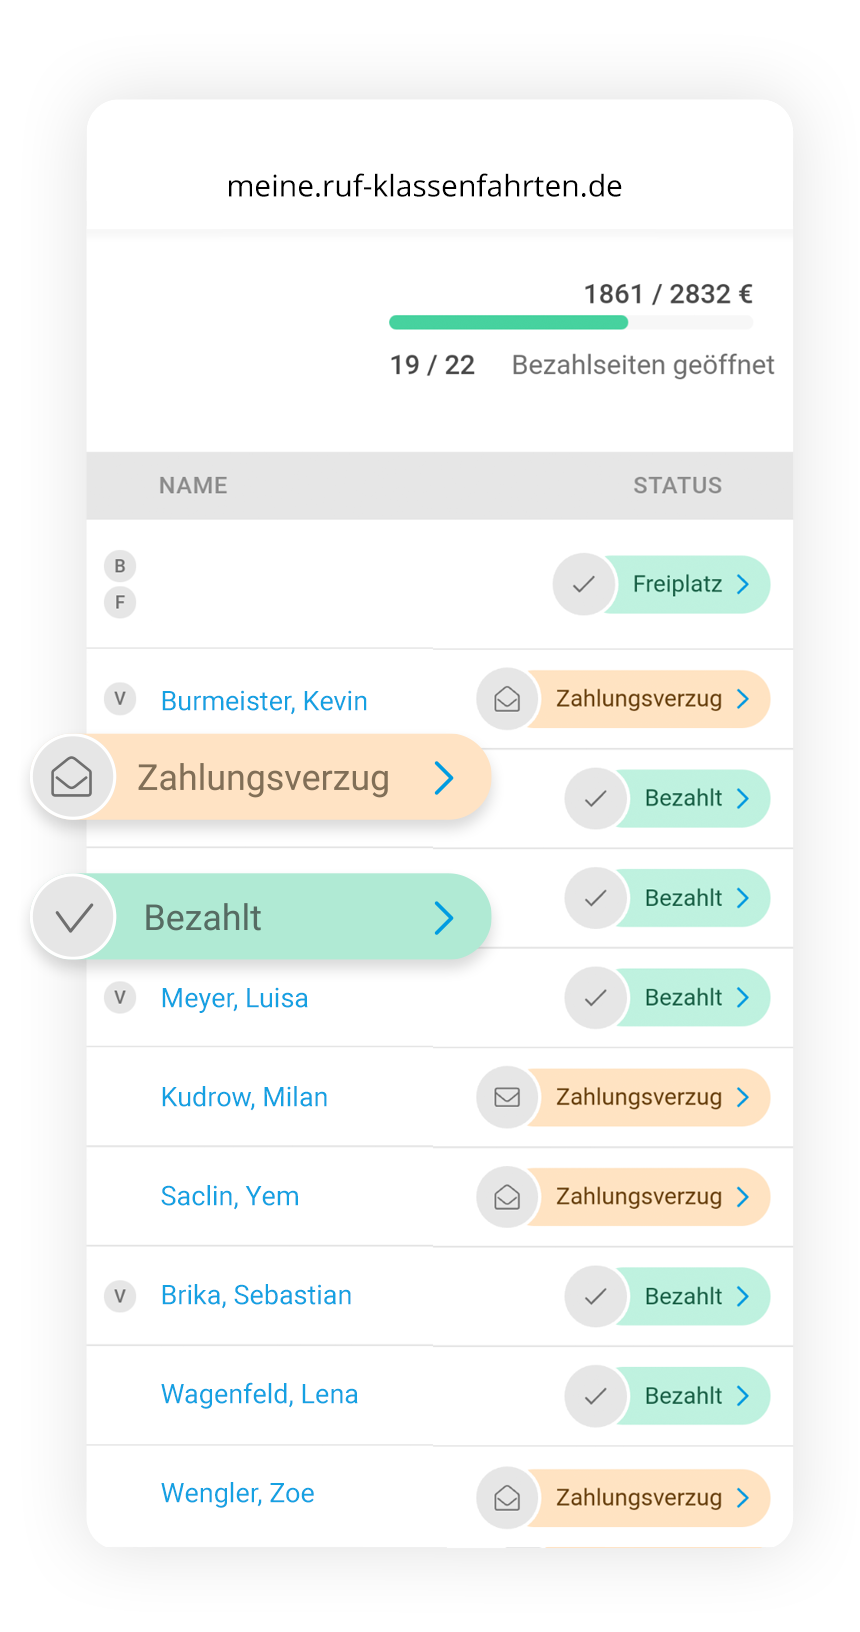Click the closed envelope icon for Kudrow, Milan

click(507, 1097)
